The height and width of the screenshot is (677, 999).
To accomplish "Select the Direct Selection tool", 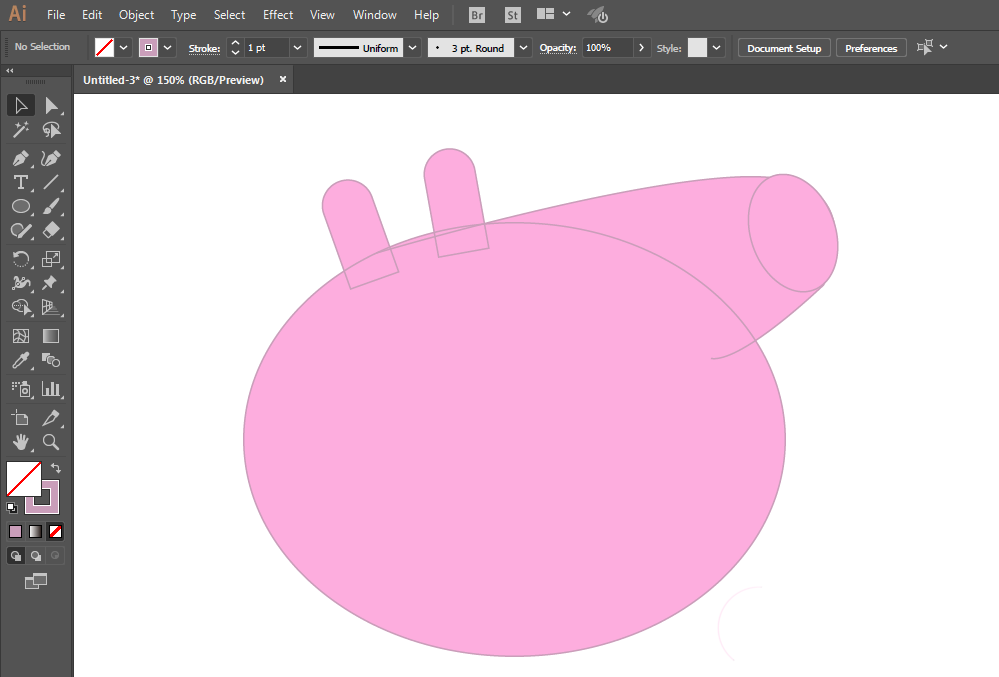I will tap(51, 106).
